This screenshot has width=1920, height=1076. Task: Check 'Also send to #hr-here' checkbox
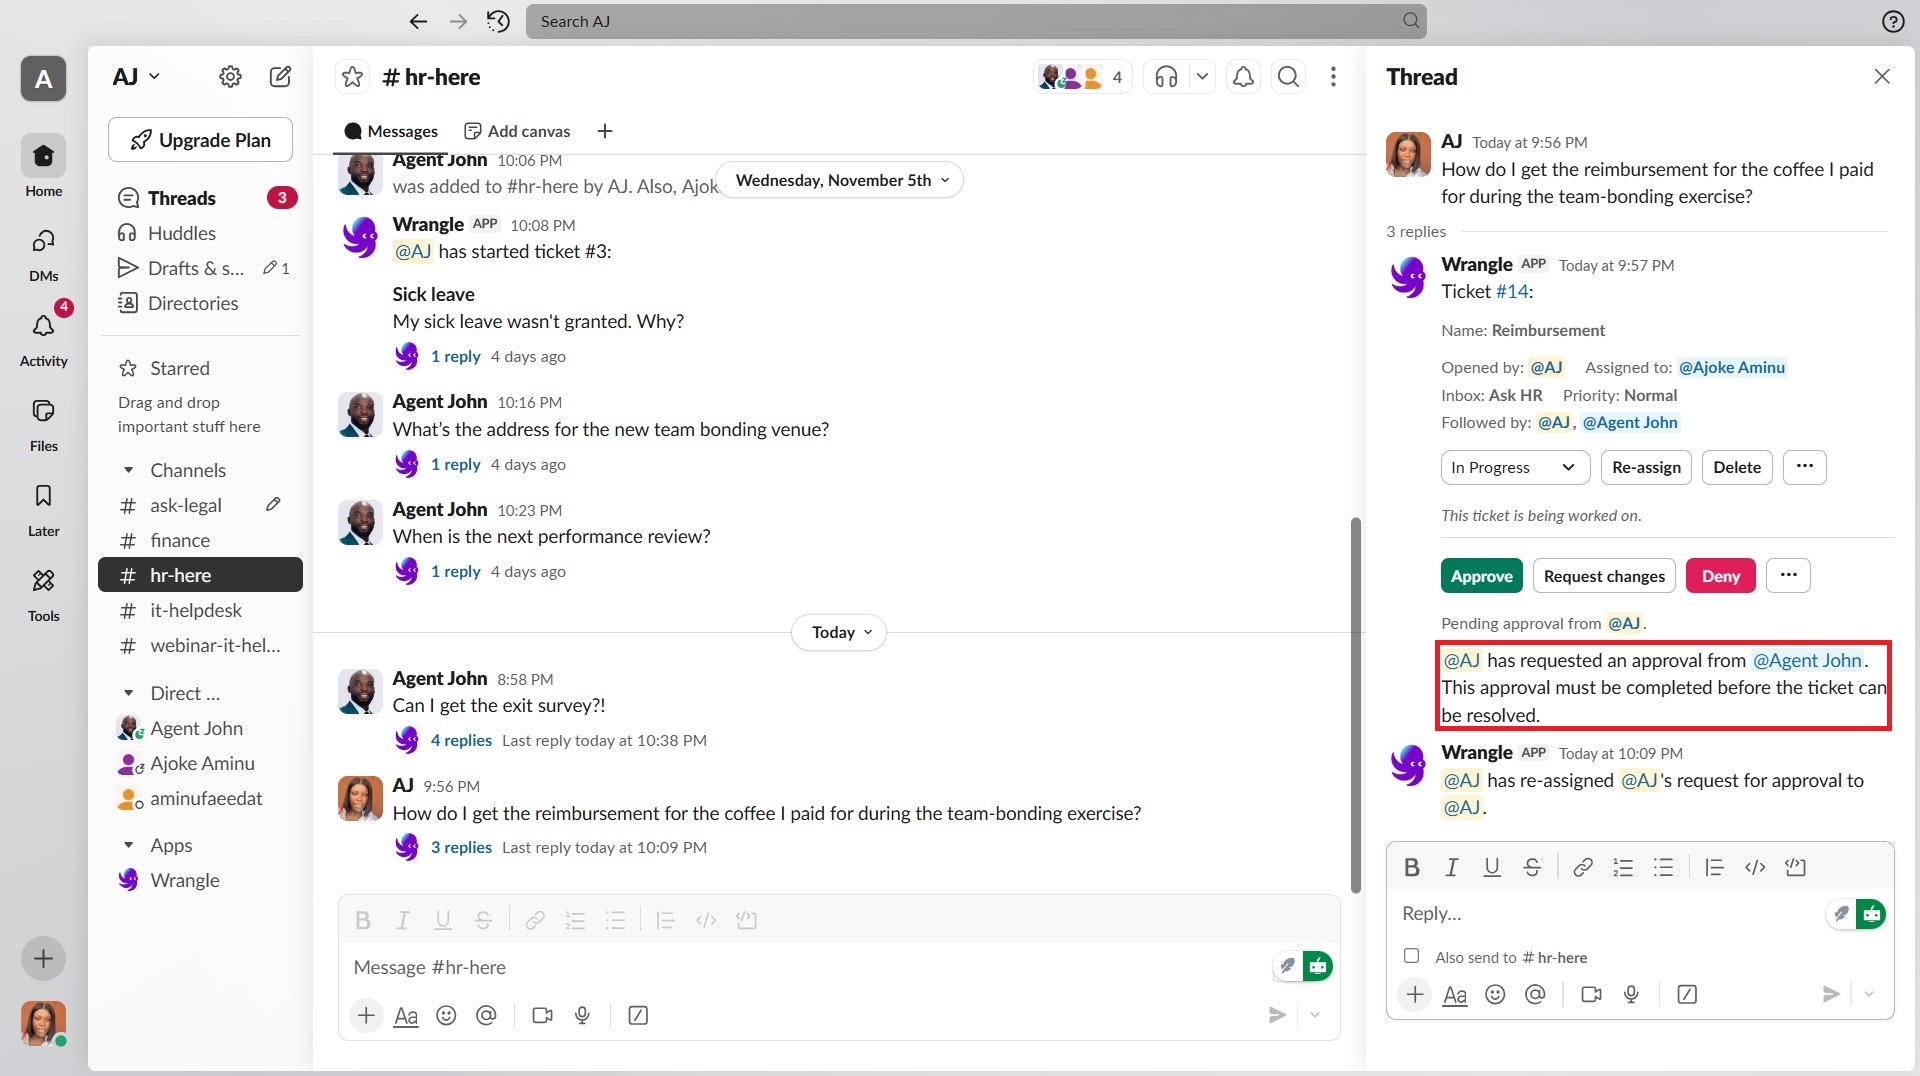pos(1411,956)
